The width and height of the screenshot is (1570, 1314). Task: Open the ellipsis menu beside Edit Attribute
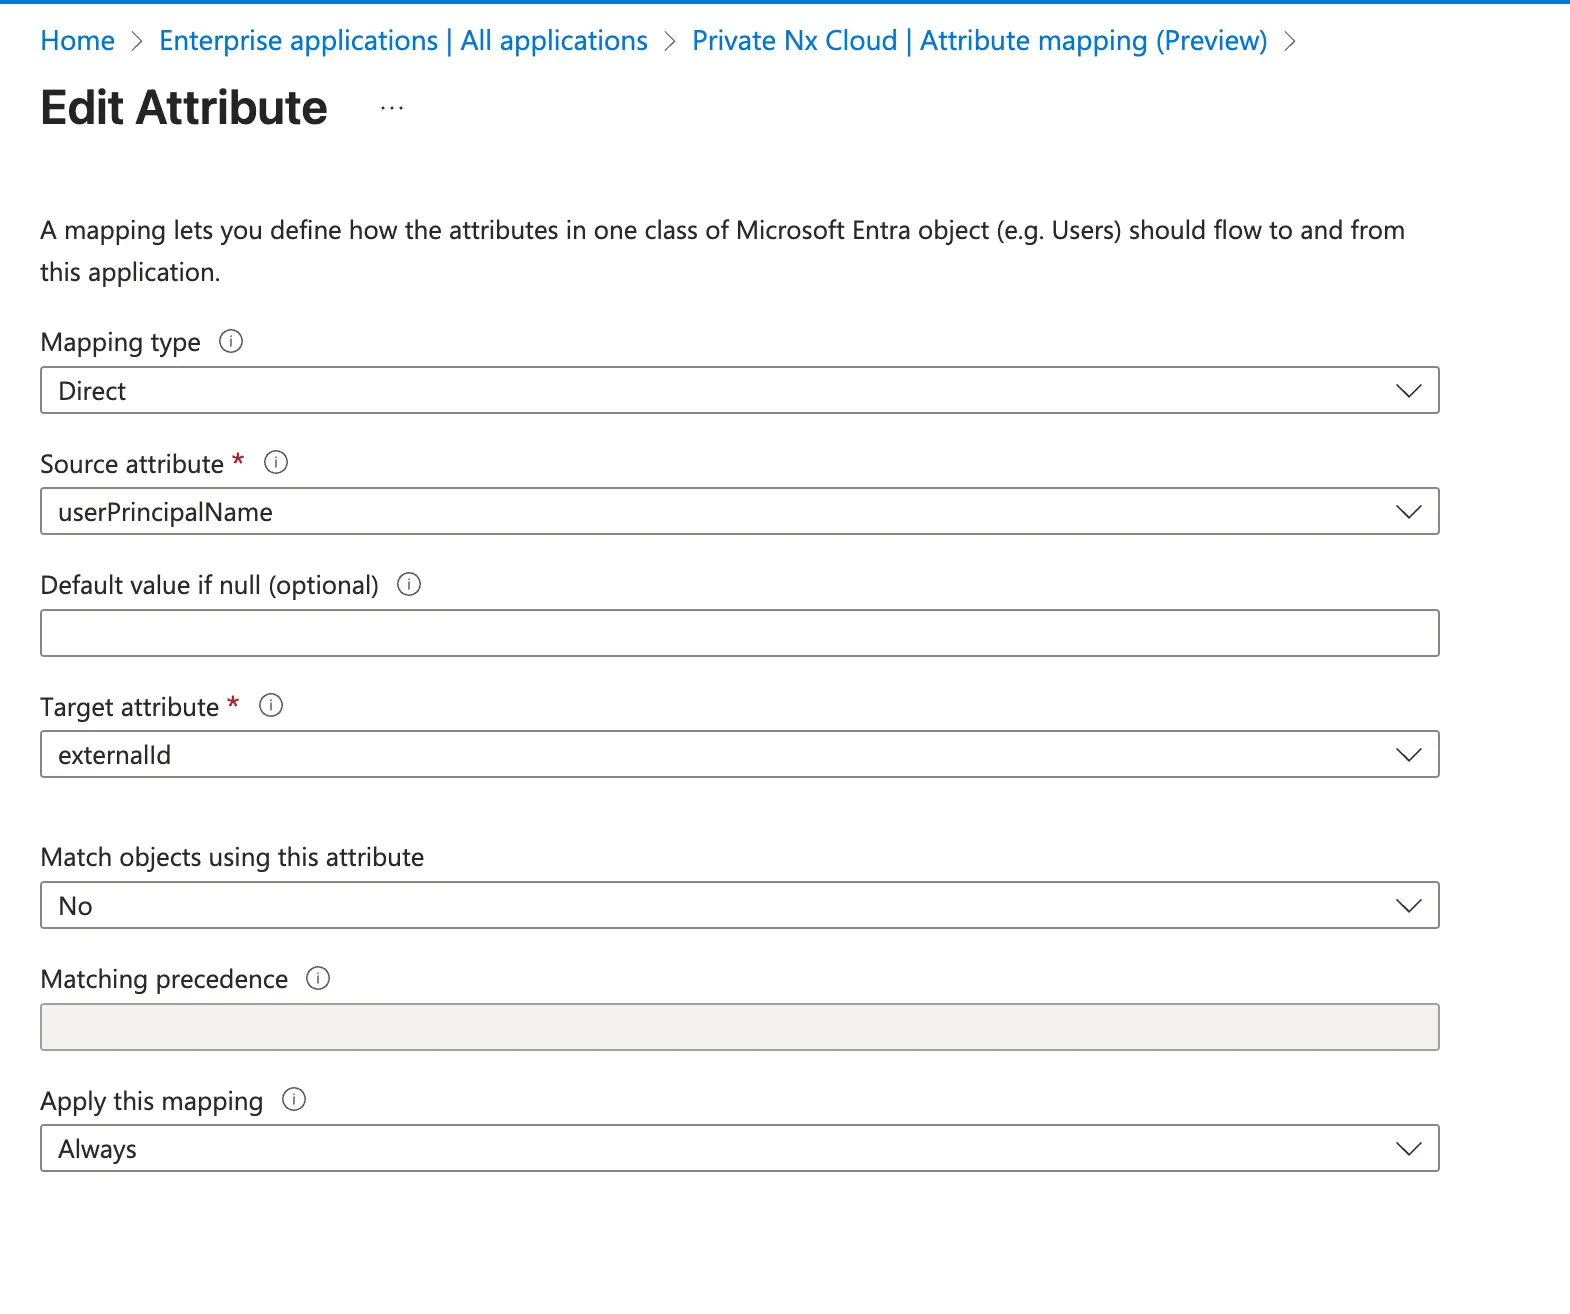[x=392, y=108]
